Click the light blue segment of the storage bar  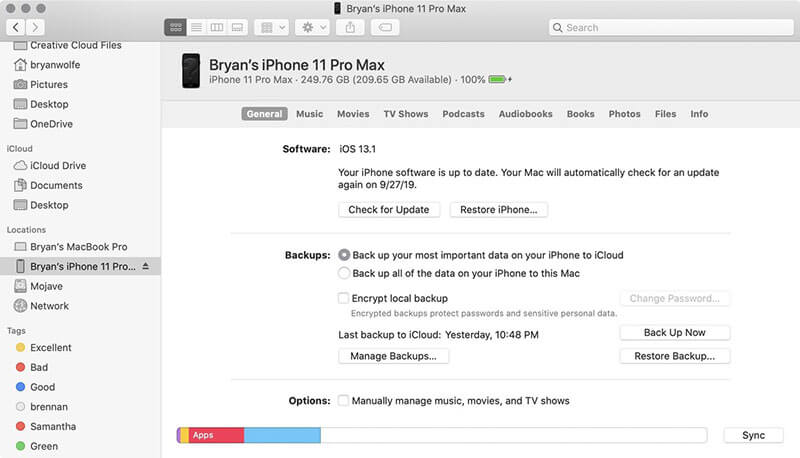(282, 435)
